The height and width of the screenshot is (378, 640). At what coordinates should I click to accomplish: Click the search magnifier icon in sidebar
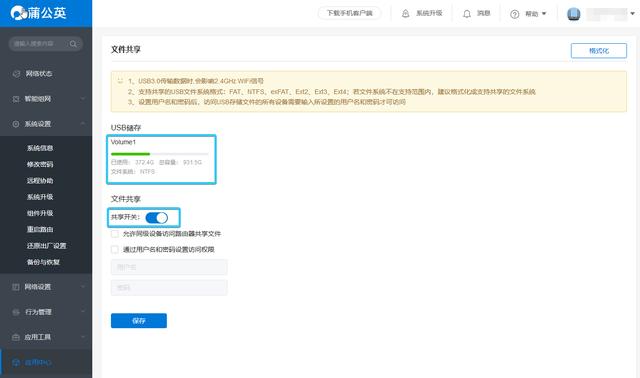(x=73, y=44)
